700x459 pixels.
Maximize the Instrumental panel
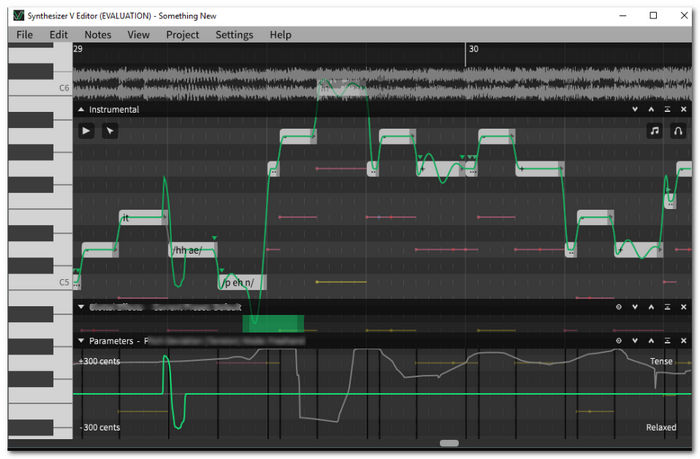pyautogui.click(x=667, y=109)
